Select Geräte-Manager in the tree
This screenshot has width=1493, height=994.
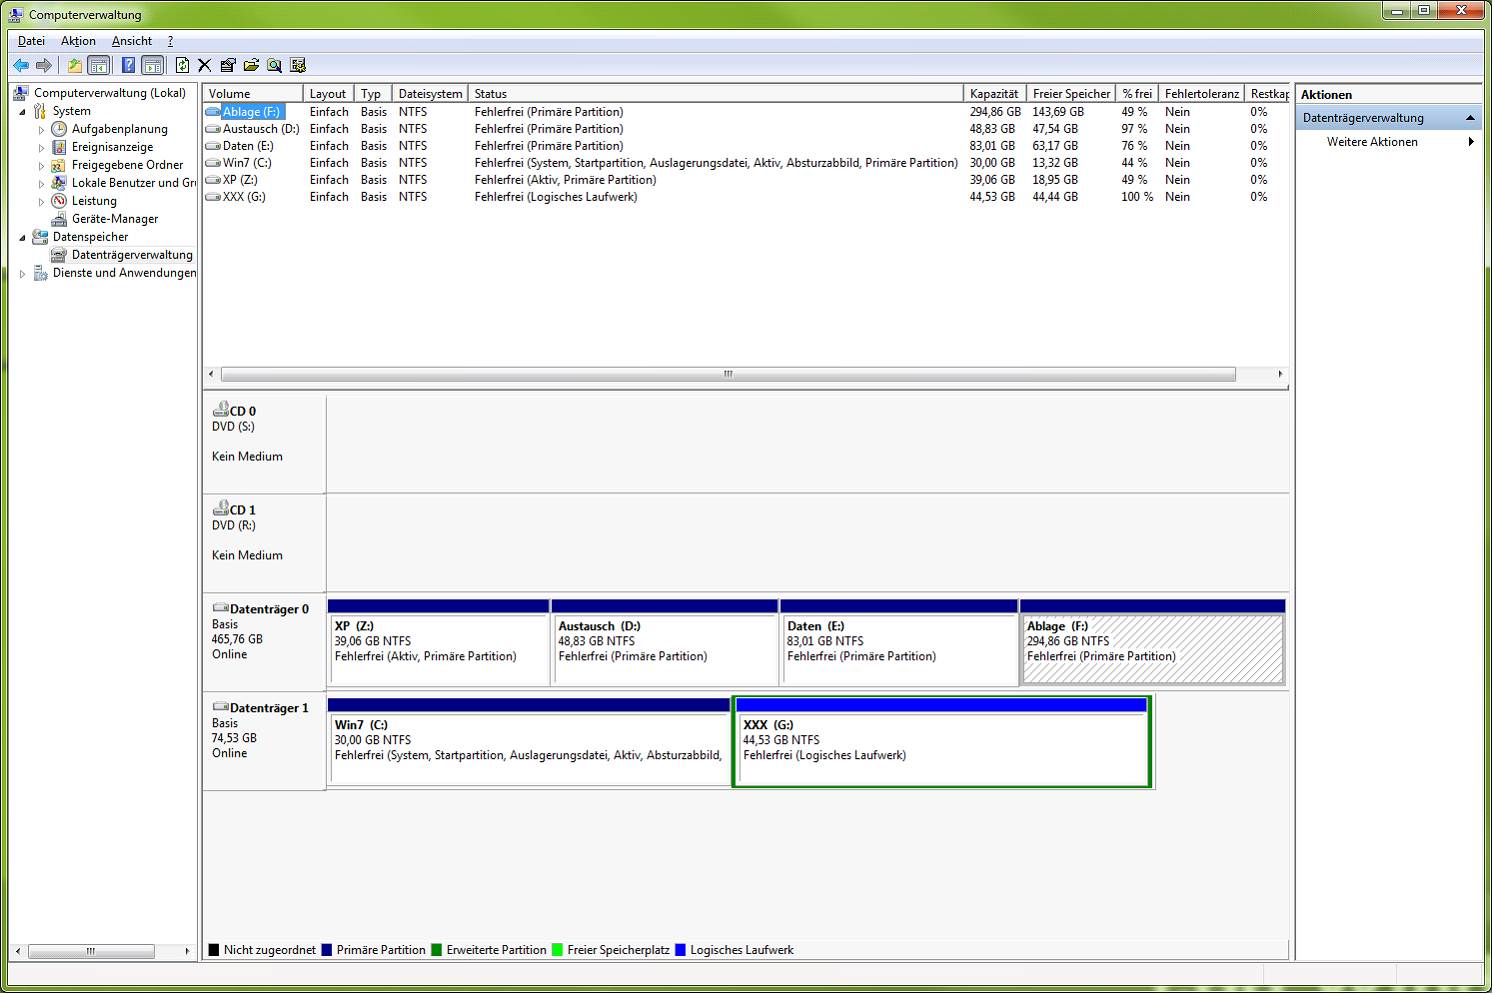pyautogui.click(x=115, y=219)
